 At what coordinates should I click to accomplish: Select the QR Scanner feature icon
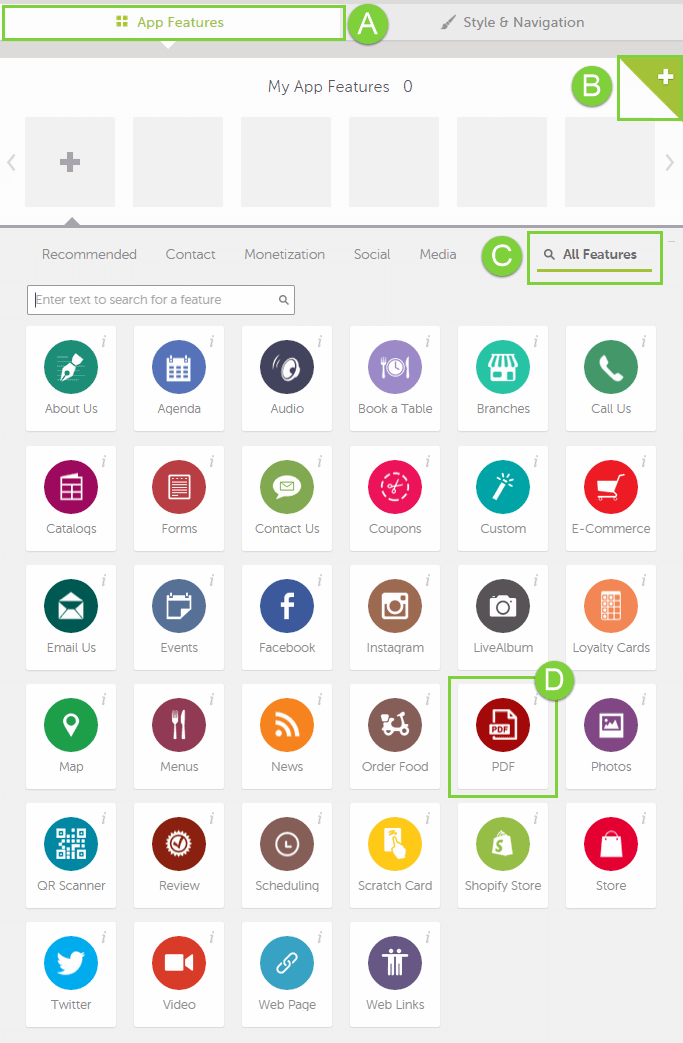(x=71, y=843)
